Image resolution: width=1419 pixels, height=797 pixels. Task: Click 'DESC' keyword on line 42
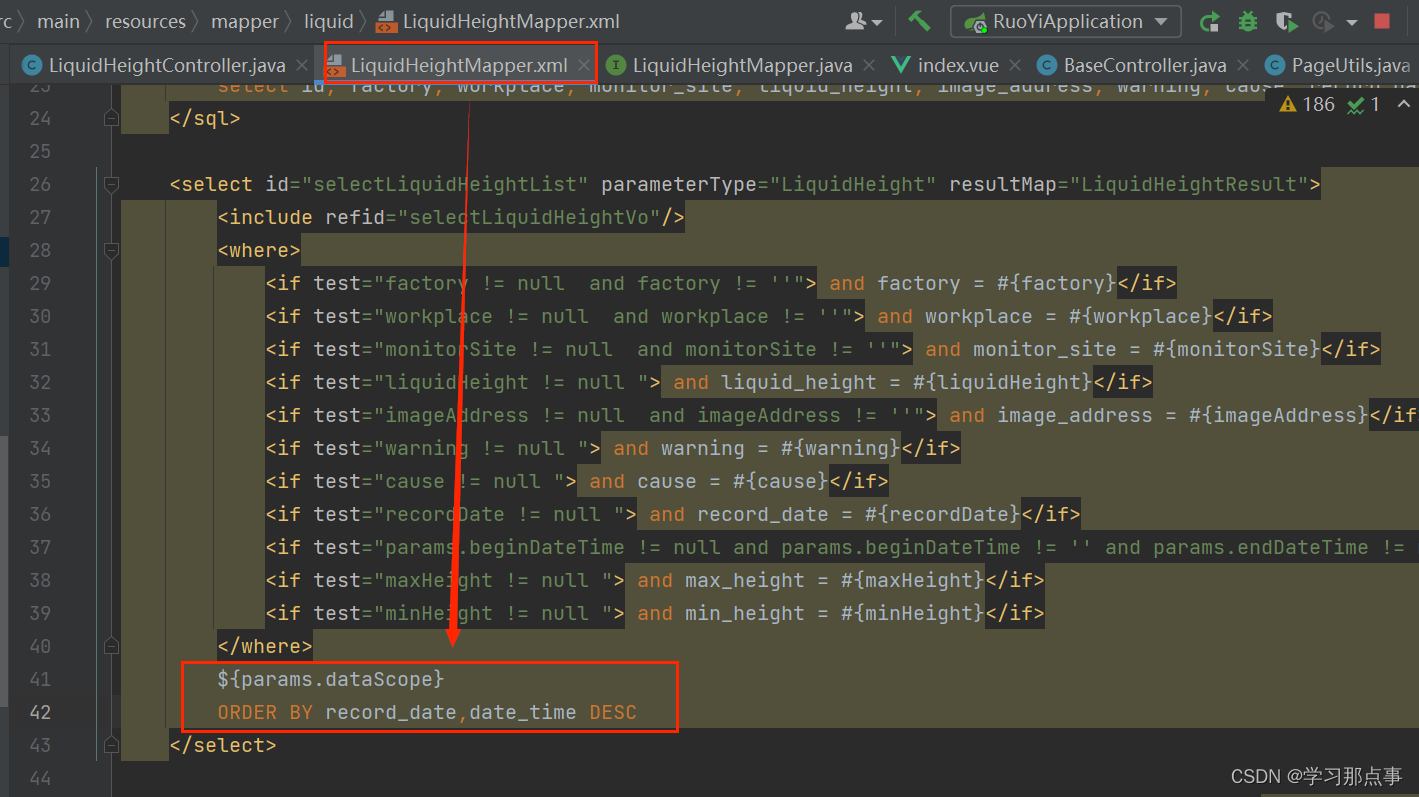coord(613,712)
